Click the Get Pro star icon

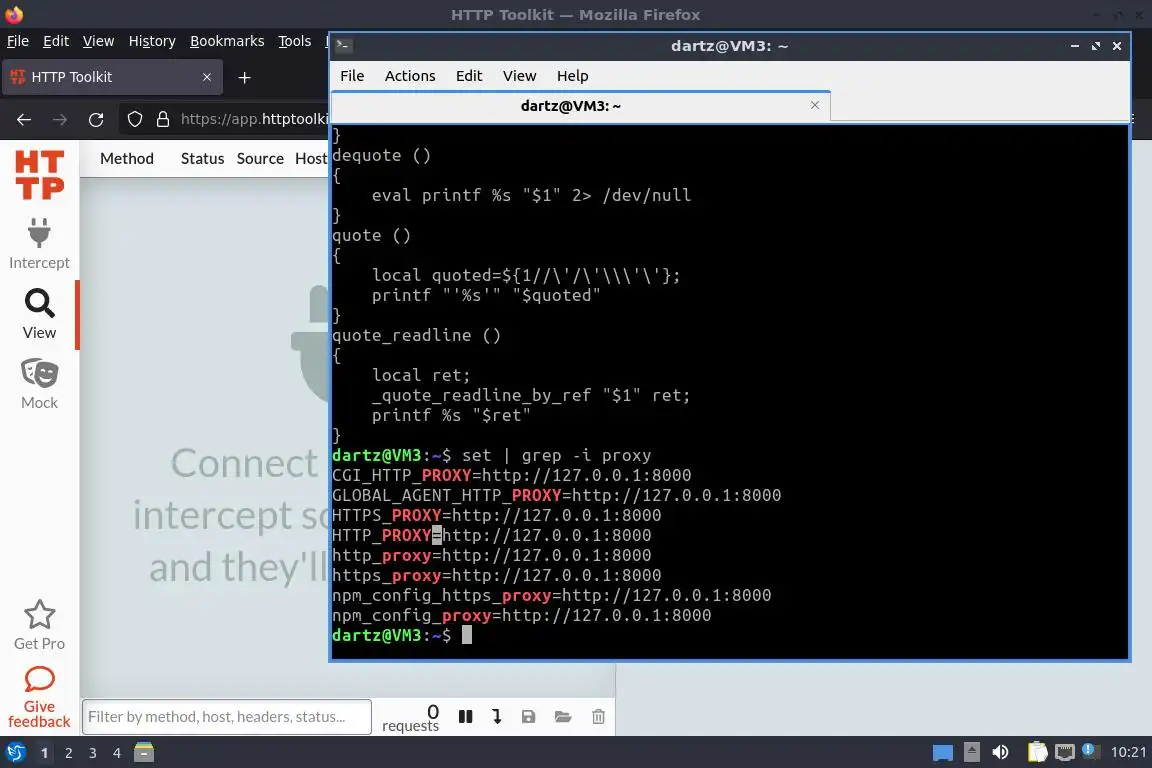[x=39, y=615]
